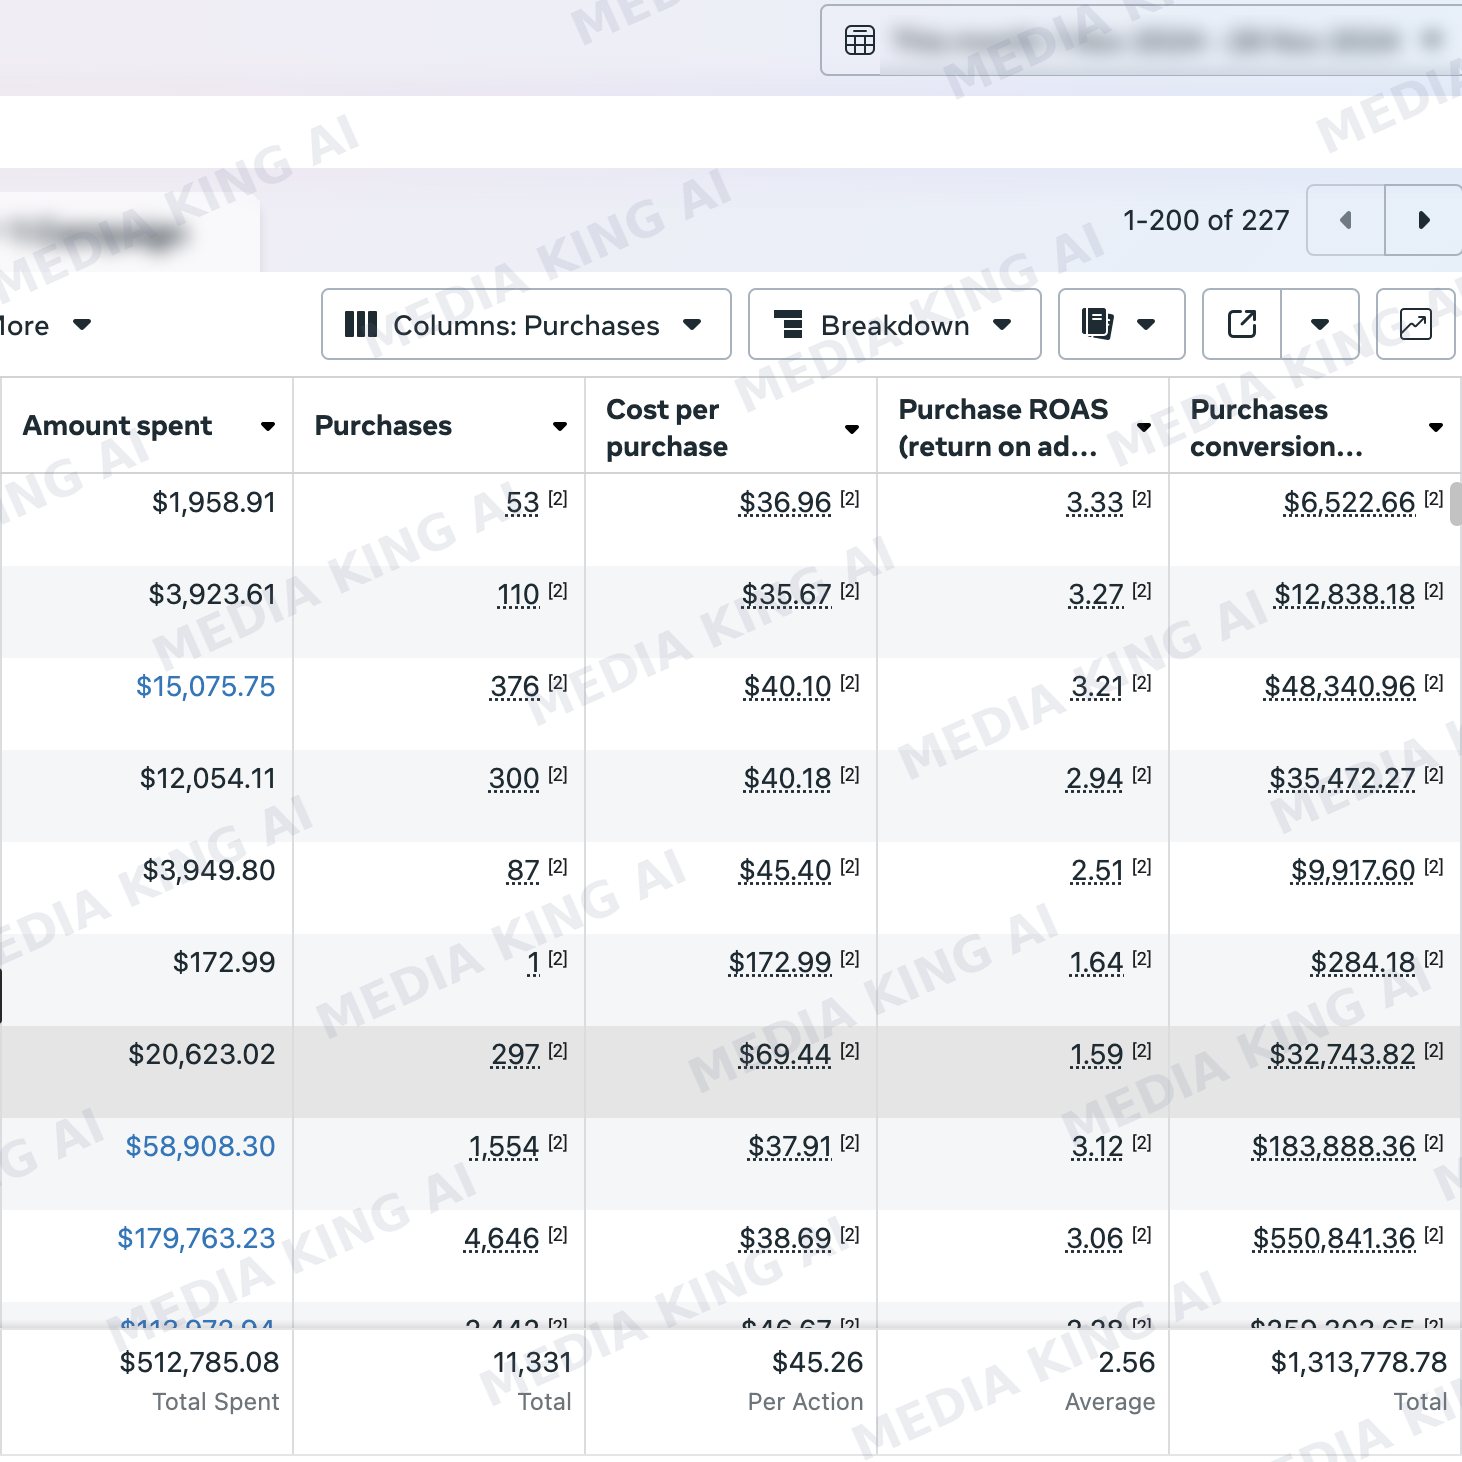1462x1462 pixels.
Task: Click the Export table data icon
Action: click(1242, 324)
